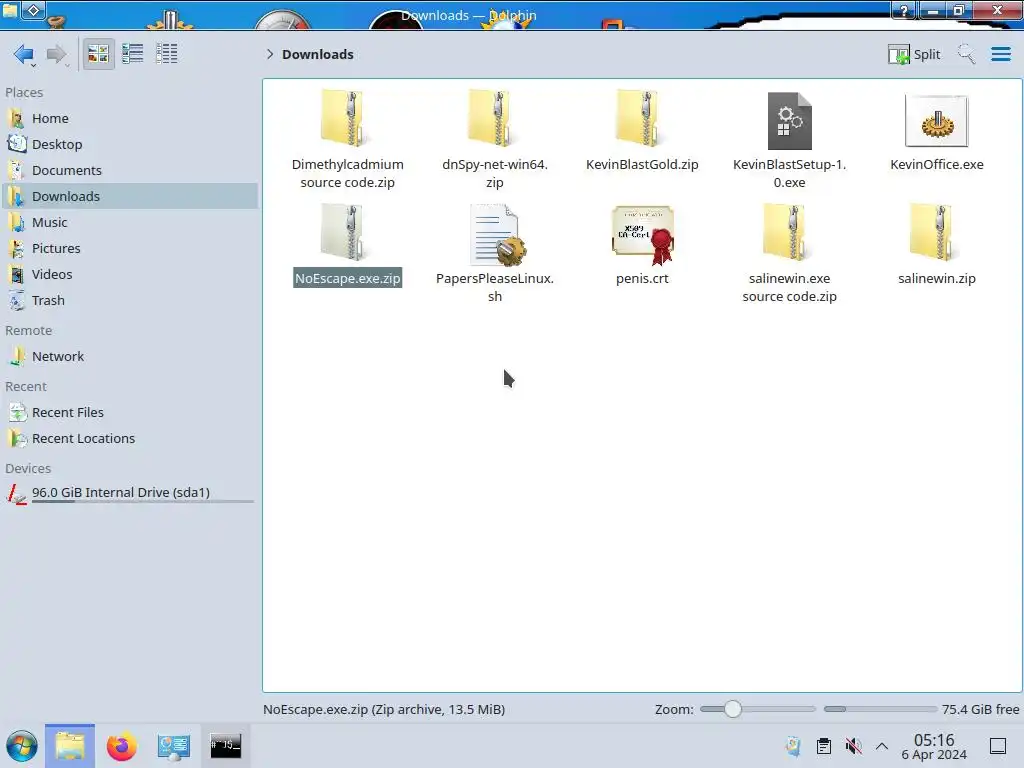Image resolution: width=1024 pixels, height=768 pixels.
Task: Click the KevinOffice.exe filename text
Action: pyautogui.click(x=936, y=165)
